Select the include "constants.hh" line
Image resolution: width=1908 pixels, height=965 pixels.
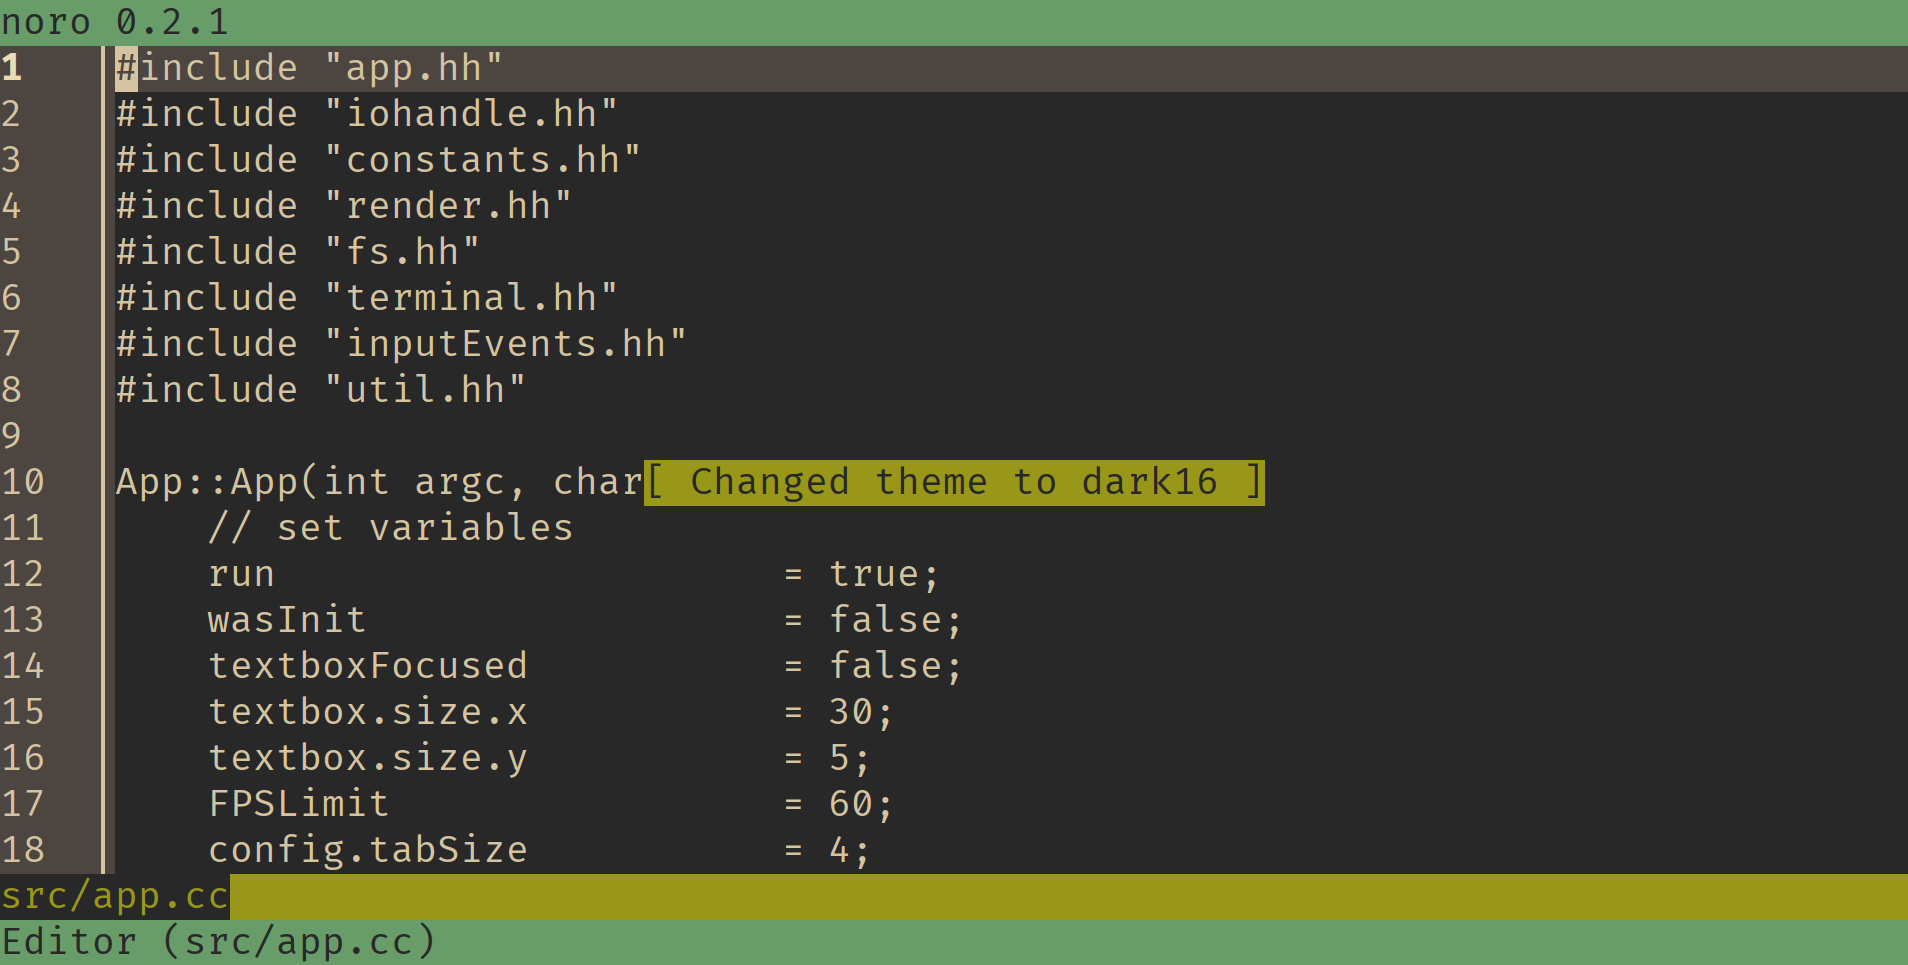pyautogui.click(x=378, y=159)
